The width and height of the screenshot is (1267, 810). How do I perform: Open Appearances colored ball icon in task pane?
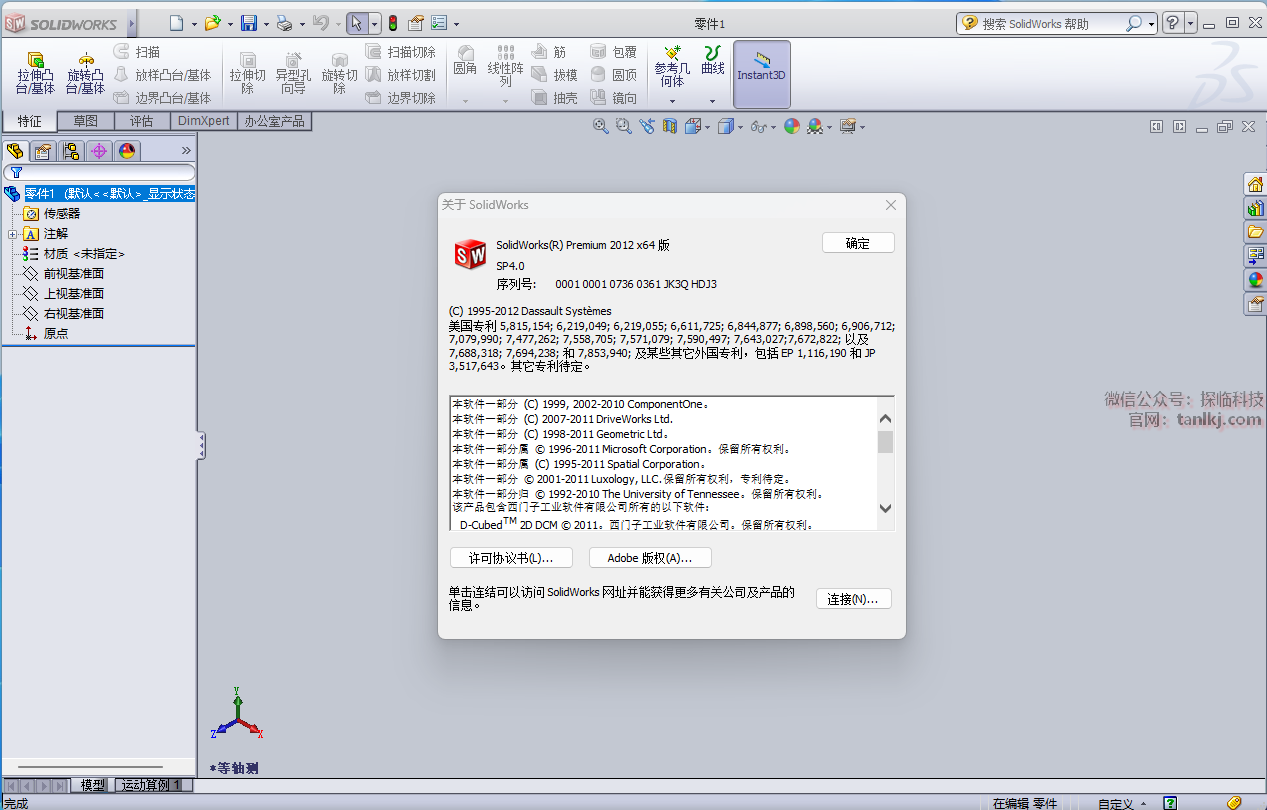(x=1255, y=280)
